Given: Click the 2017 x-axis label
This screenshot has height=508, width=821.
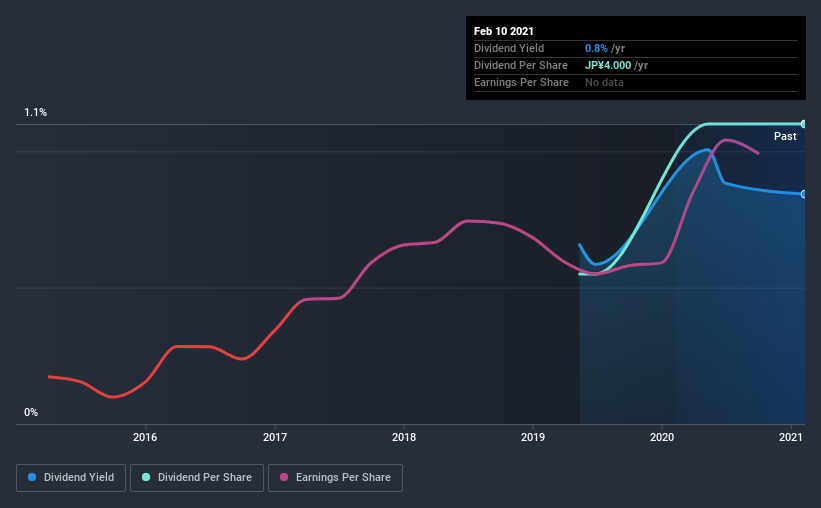Looking at the screenshot, I should pos(275,437).
